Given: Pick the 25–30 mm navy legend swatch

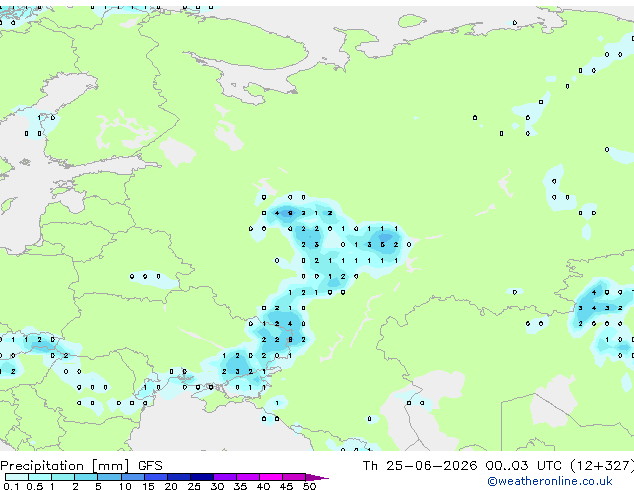Looking at the screenshot, I should click(x=201, y=477).
